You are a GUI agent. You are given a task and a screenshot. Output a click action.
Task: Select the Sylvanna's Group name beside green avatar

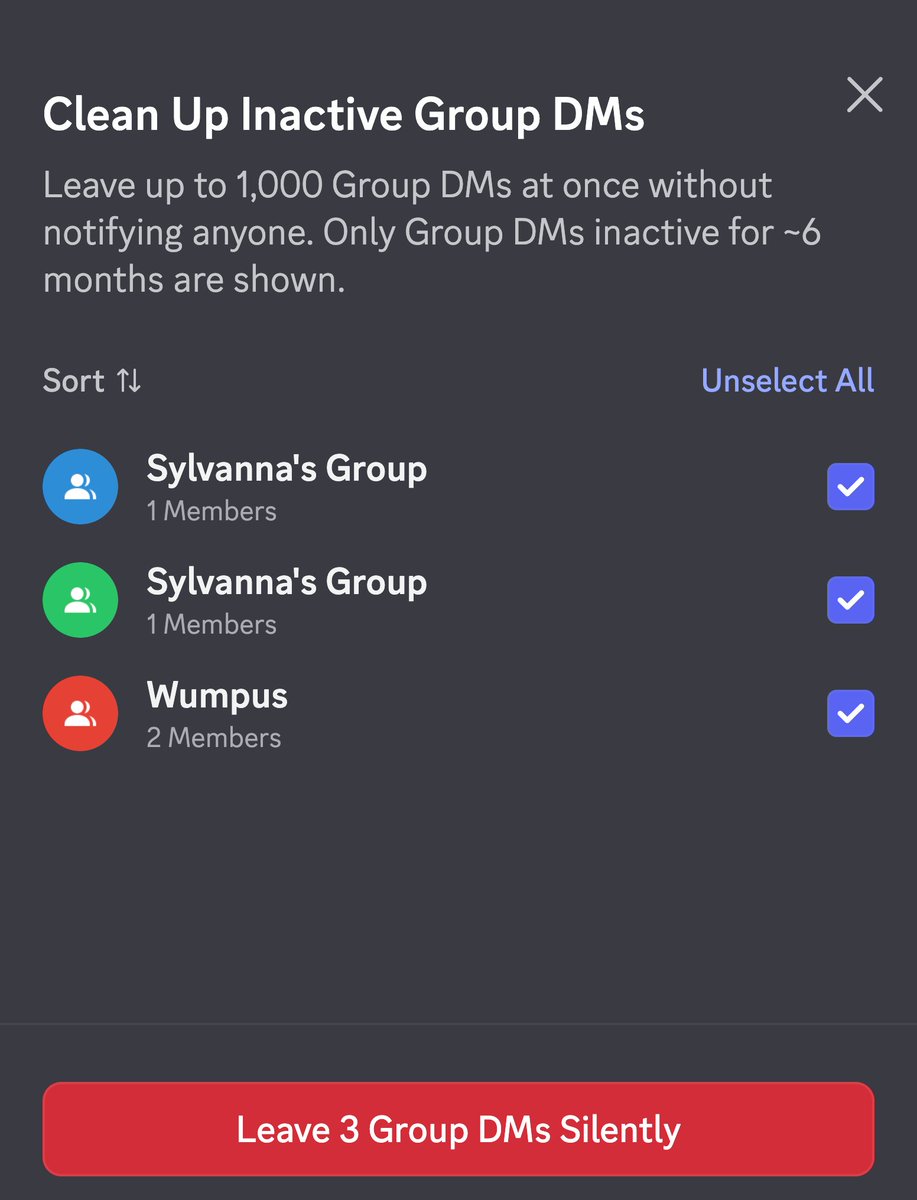[x=287, y=582]
